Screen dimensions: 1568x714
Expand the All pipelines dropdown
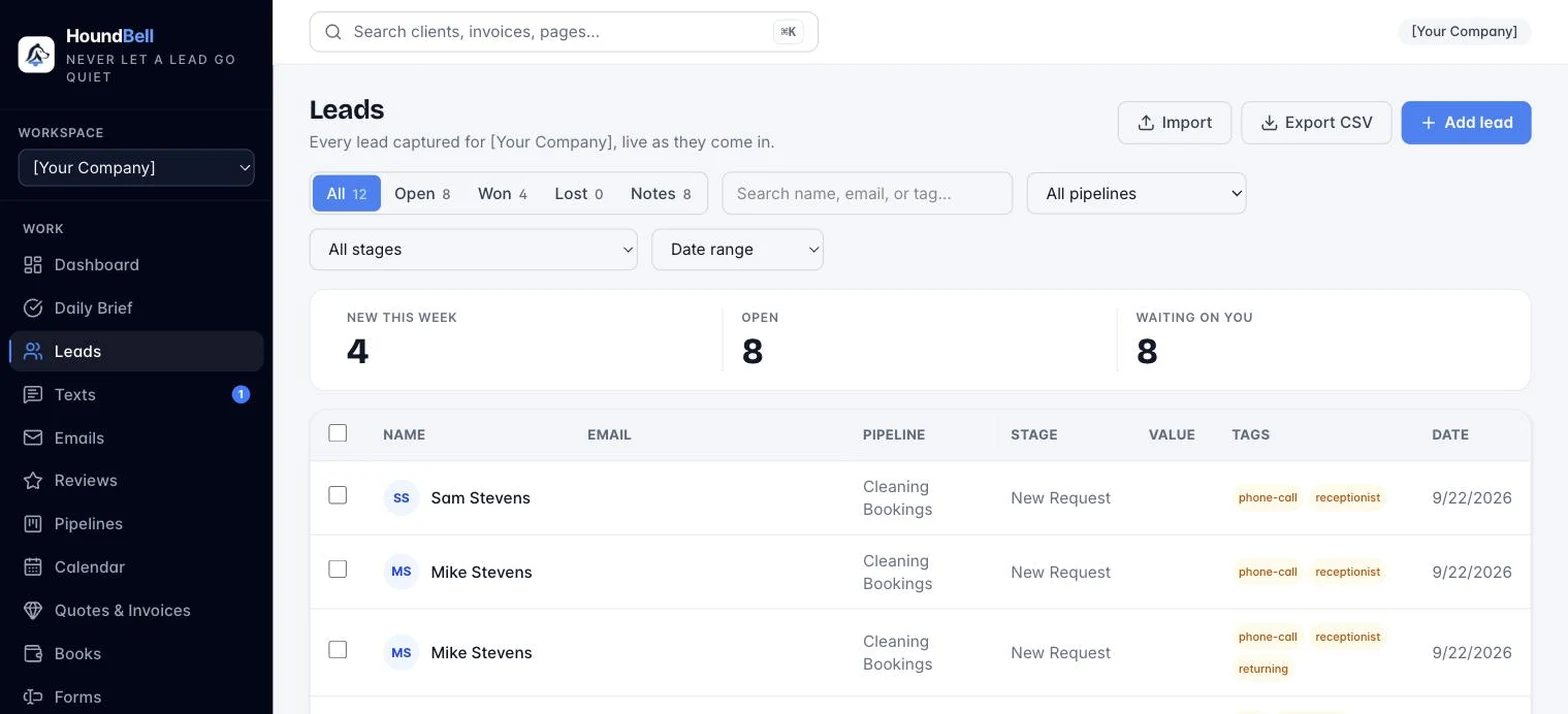[x=1136, y=194]
